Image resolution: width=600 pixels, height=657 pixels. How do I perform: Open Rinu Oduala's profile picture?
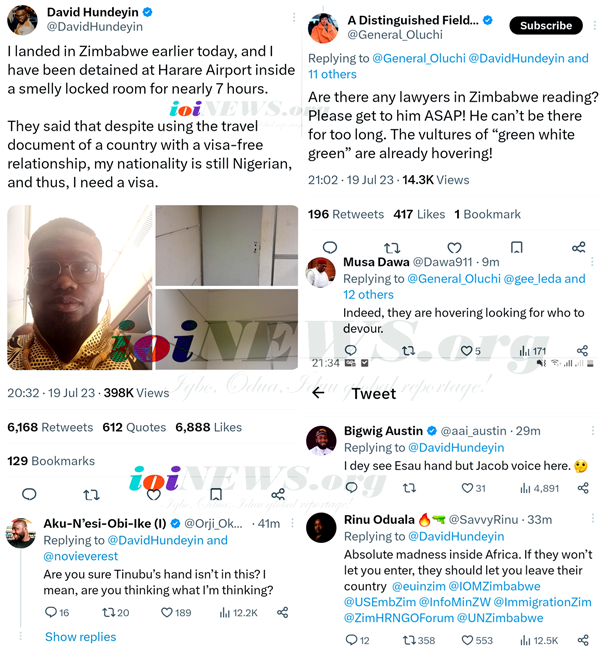point(321,528)
